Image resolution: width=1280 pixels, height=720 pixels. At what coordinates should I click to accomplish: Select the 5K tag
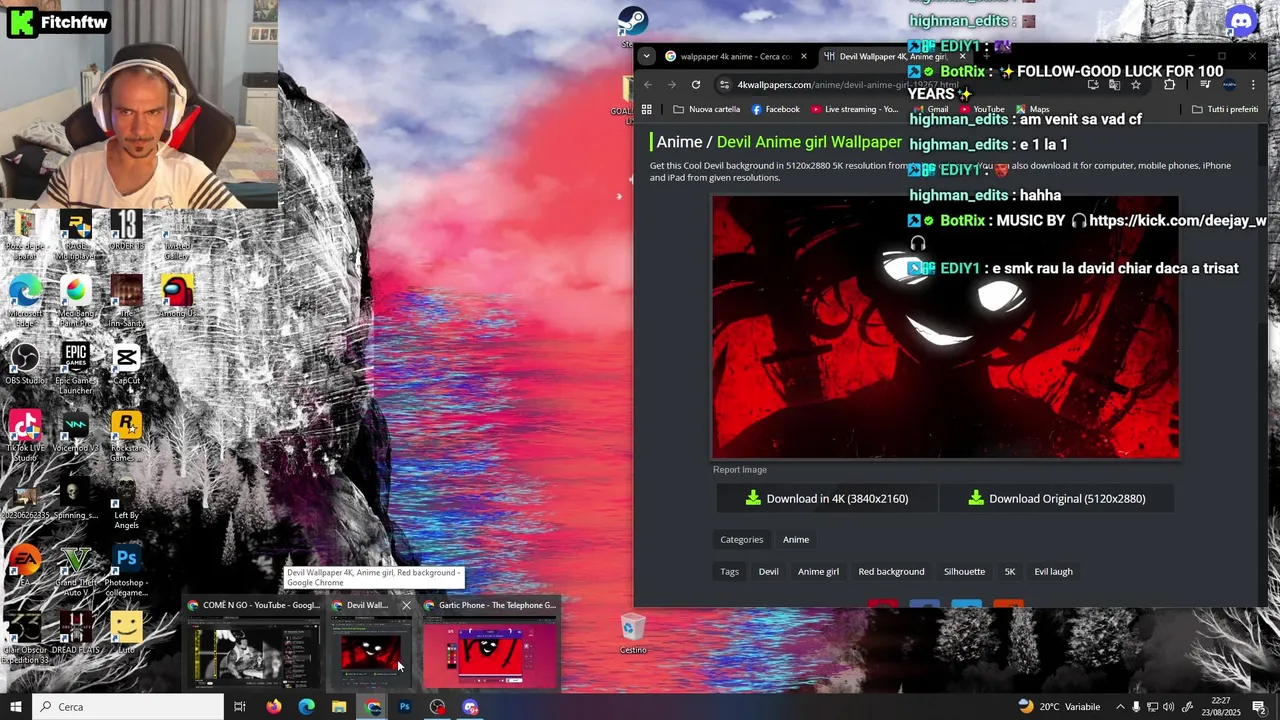pyautogui.click(x=1009, y=572)
